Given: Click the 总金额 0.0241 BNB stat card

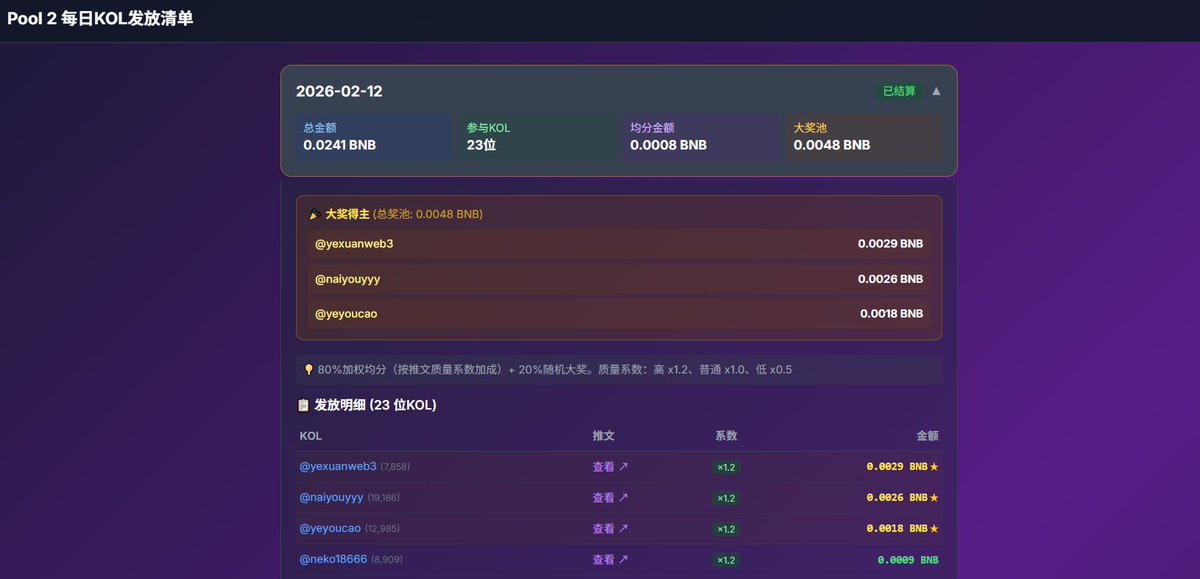Looking at the screenshot, I should coord(374,137).
